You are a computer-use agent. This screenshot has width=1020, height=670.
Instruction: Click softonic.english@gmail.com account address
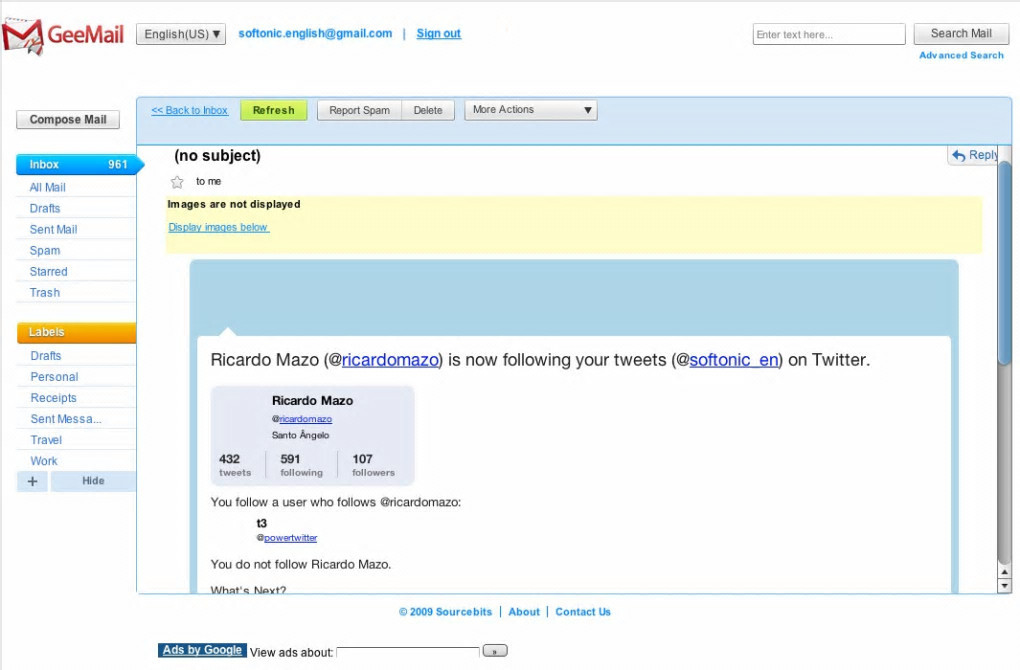pos(315,33)
